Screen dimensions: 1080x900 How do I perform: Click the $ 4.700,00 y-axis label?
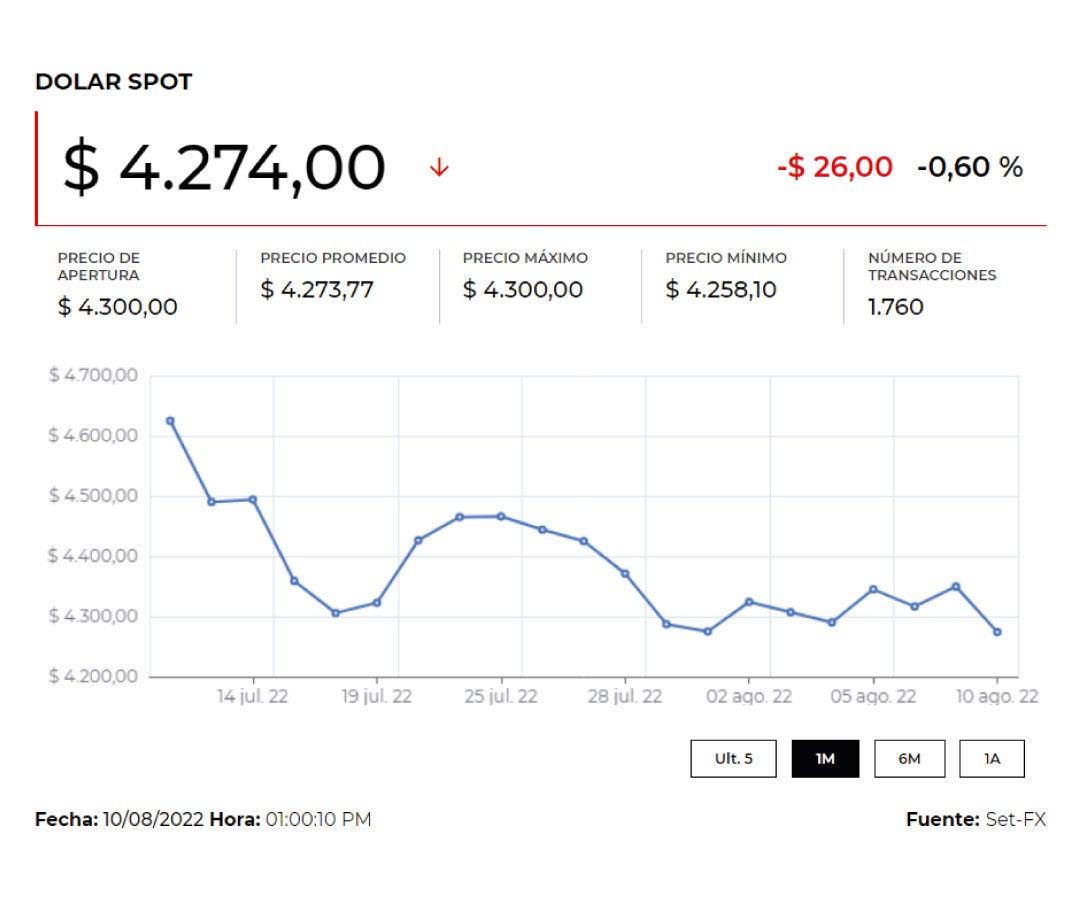[x=92, y=376]
